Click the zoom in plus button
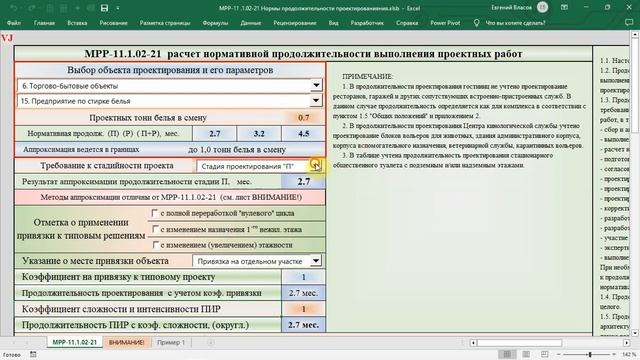The height and width of the screenshot is (360, 640). 613,354
